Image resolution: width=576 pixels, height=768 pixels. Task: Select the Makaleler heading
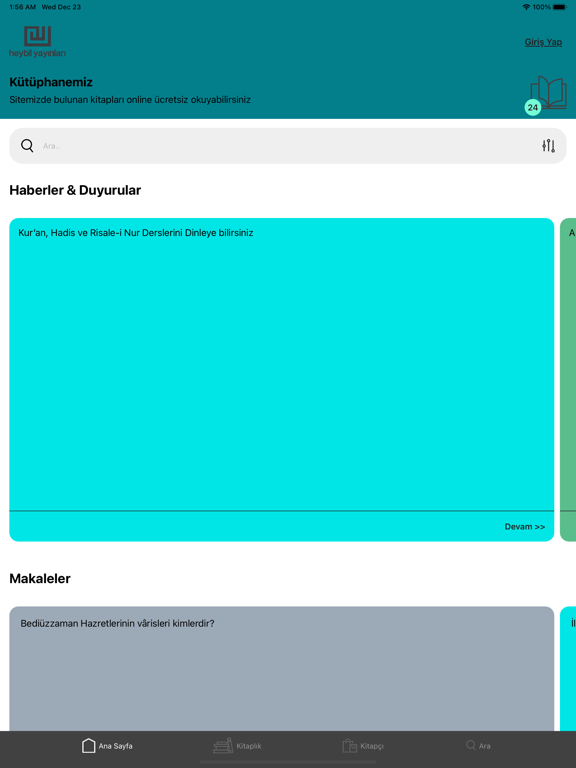coord(40,578)
